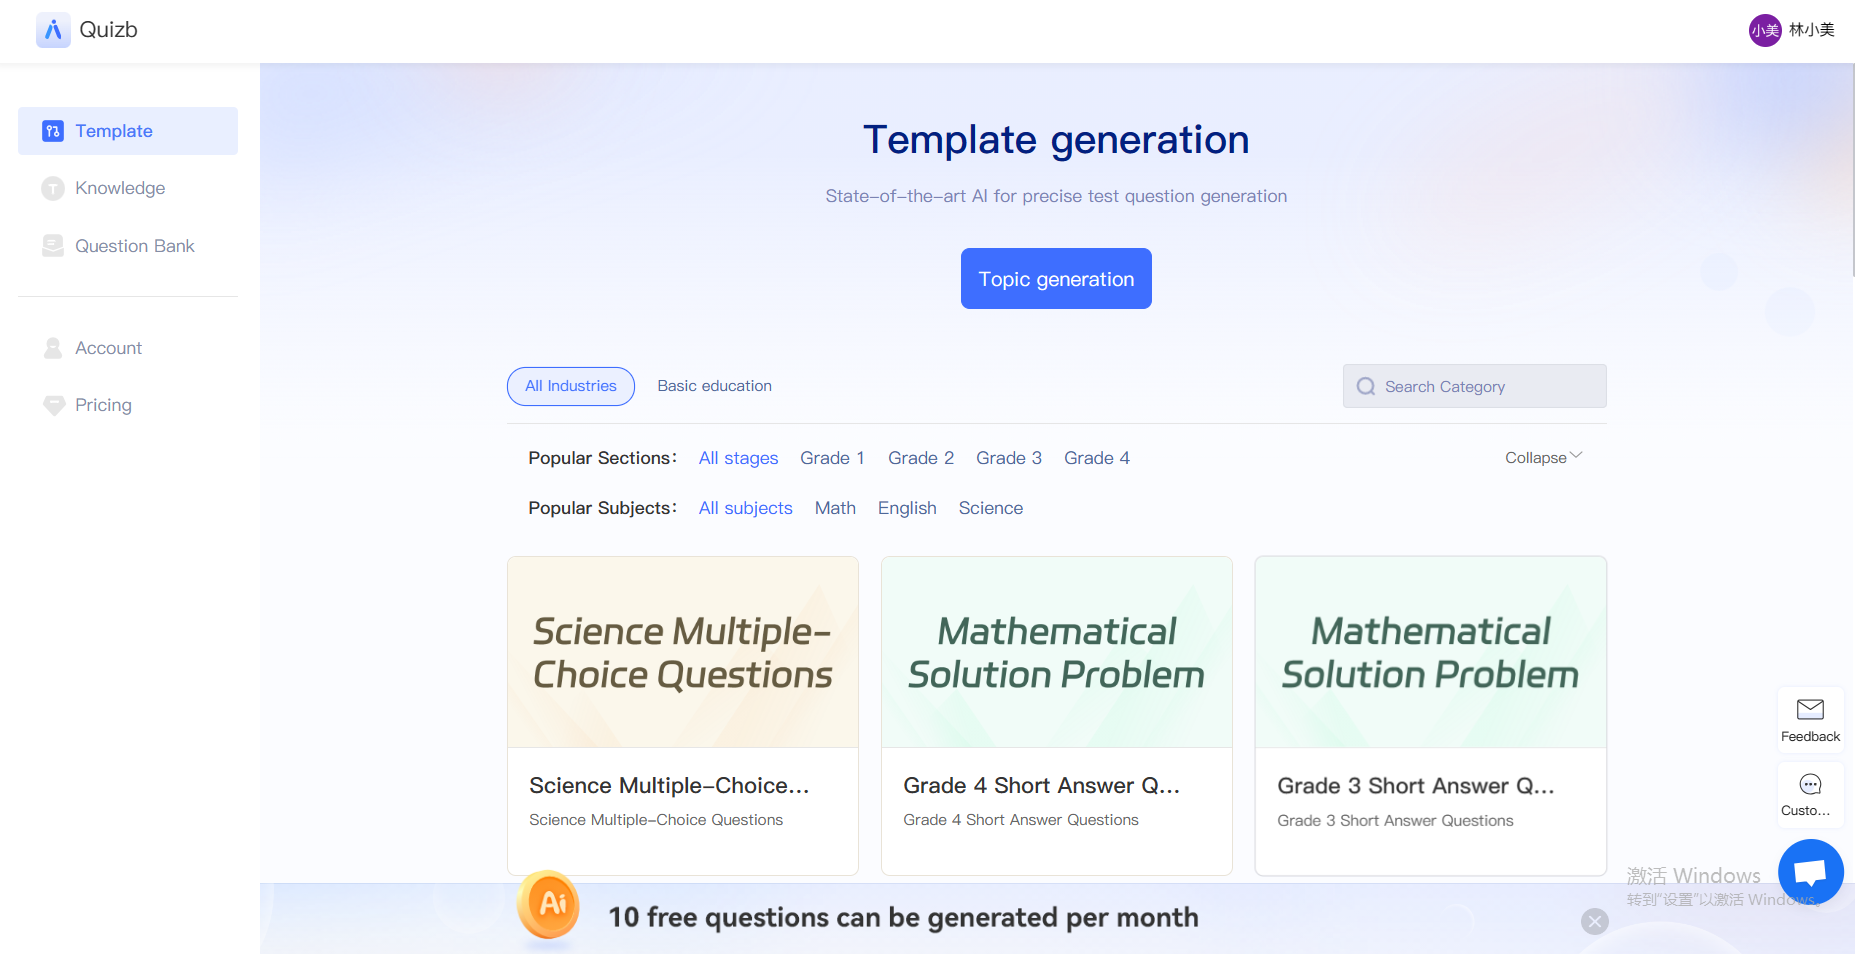
Task: Select the All Industries filter pill
Action: click(x=571, y=386)
